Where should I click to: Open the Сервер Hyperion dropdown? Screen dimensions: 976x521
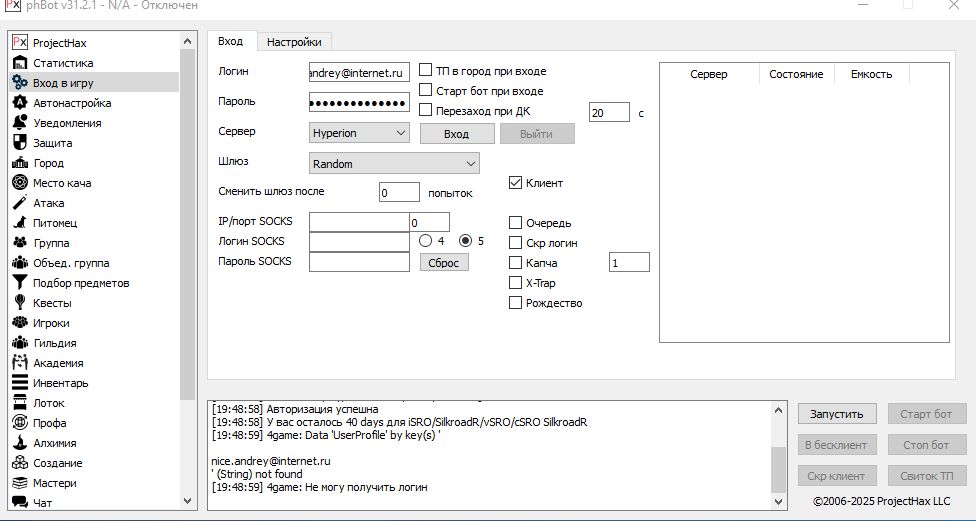click(359, 133)
